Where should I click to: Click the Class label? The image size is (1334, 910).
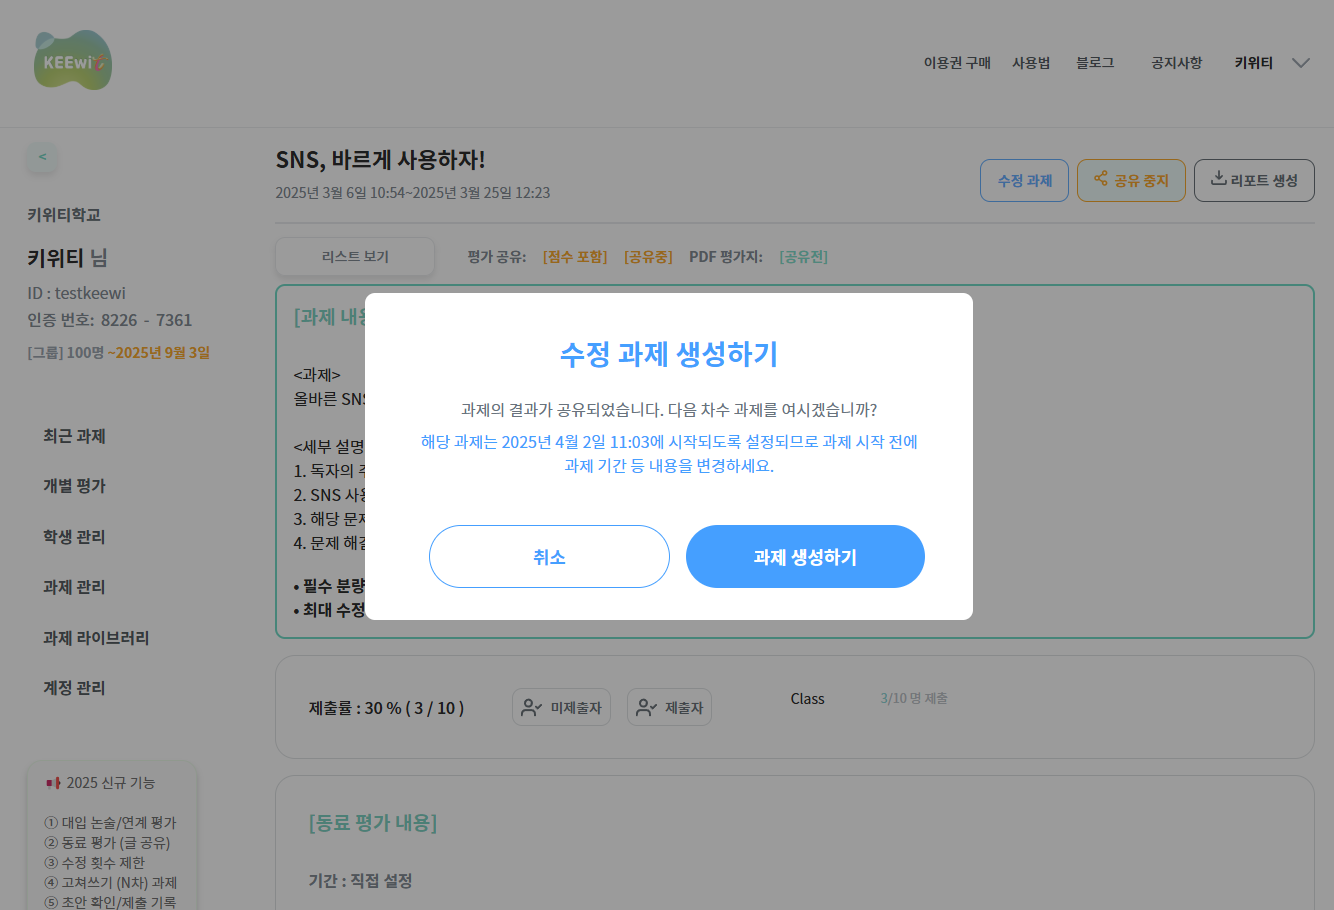(807, 699)
